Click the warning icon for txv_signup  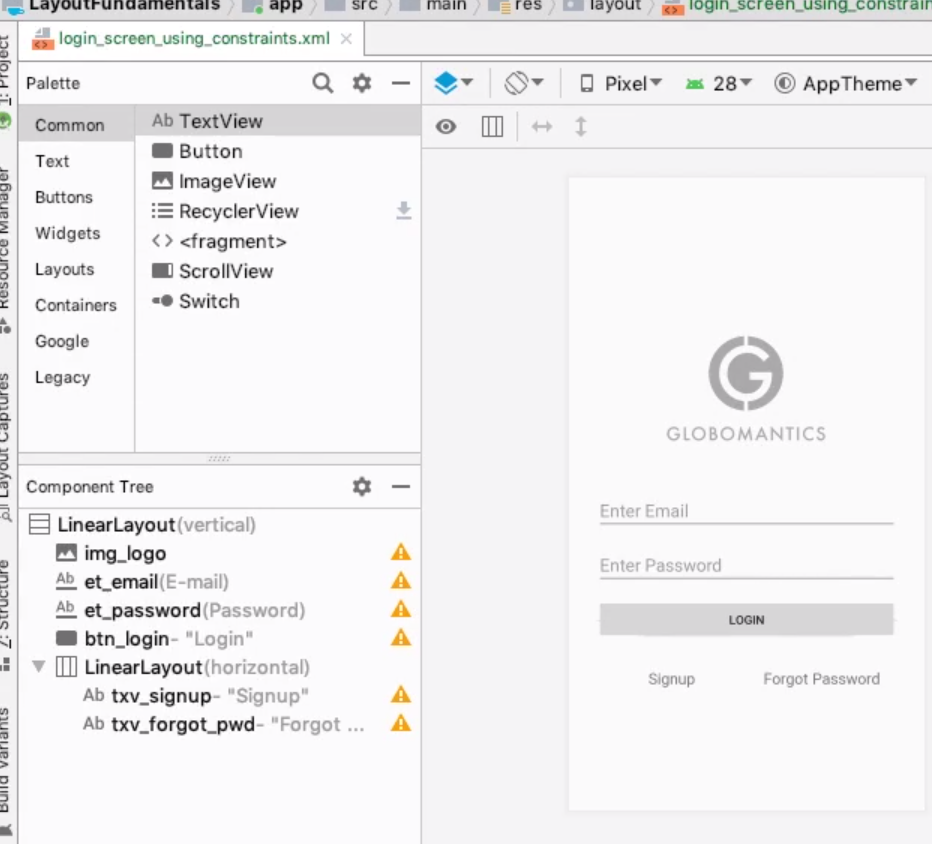tap(401, 695)
